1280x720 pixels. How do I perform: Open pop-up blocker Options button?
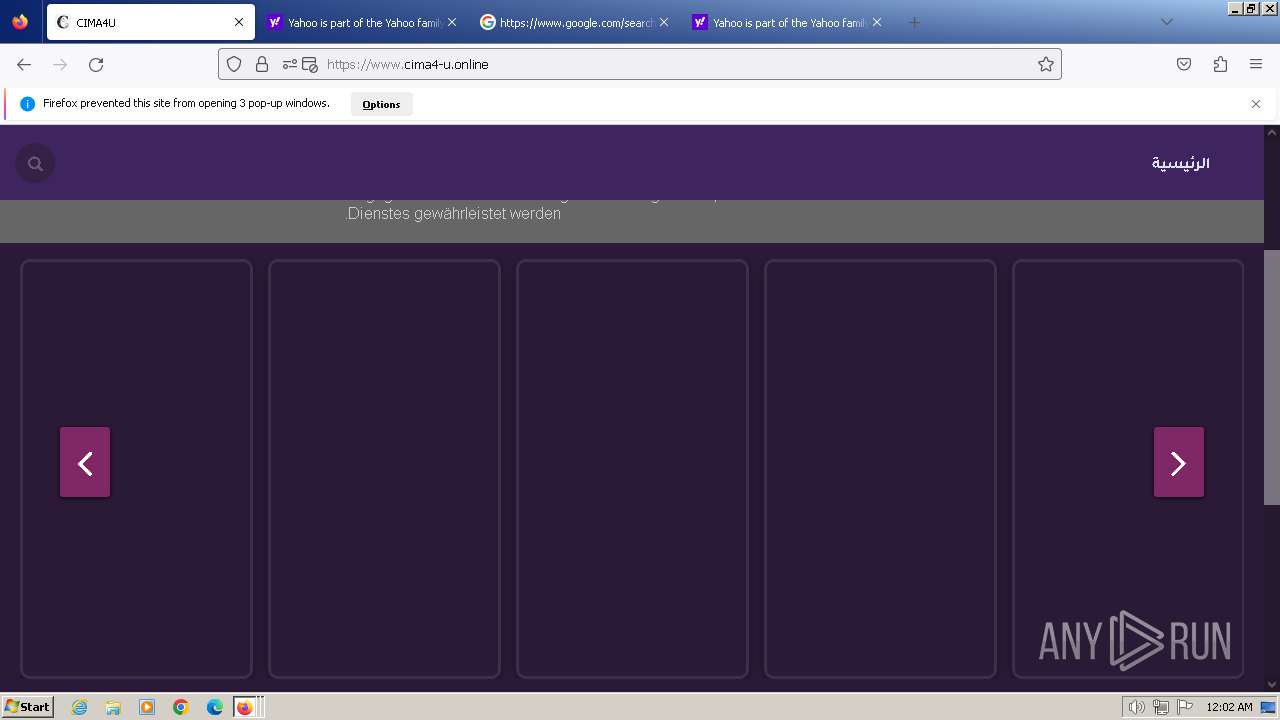[x=381, y=104]
